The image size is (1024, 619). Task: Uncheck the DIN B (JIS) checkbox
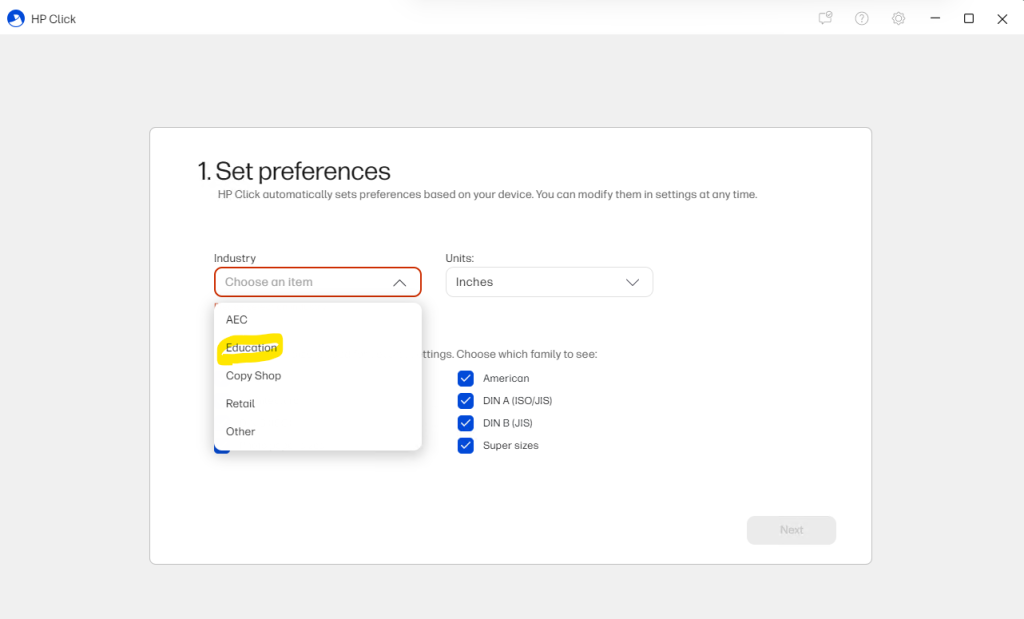click(x=466, y=423)
